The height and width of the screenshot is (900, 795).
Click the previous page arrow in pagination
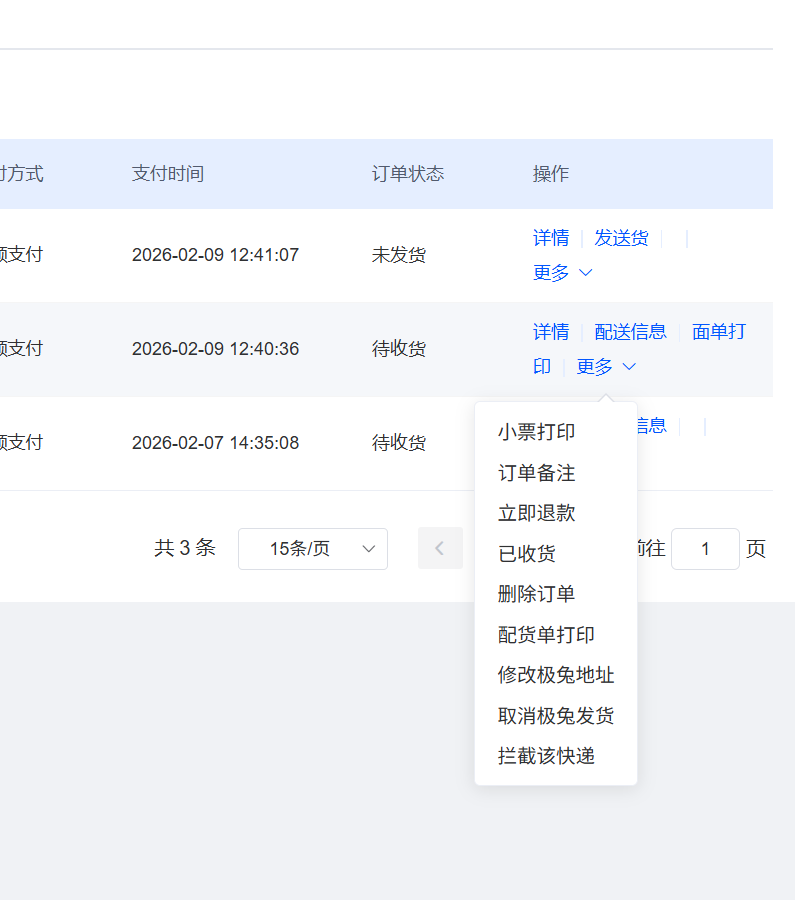click(x=439, y=548)
